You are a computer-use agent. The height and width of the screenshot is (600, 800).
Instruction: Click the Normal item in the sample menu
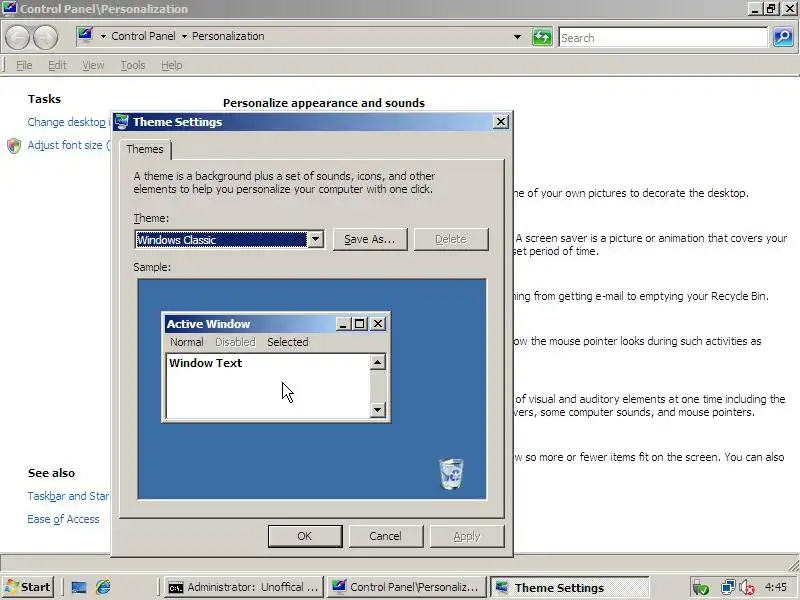[187, 342]
